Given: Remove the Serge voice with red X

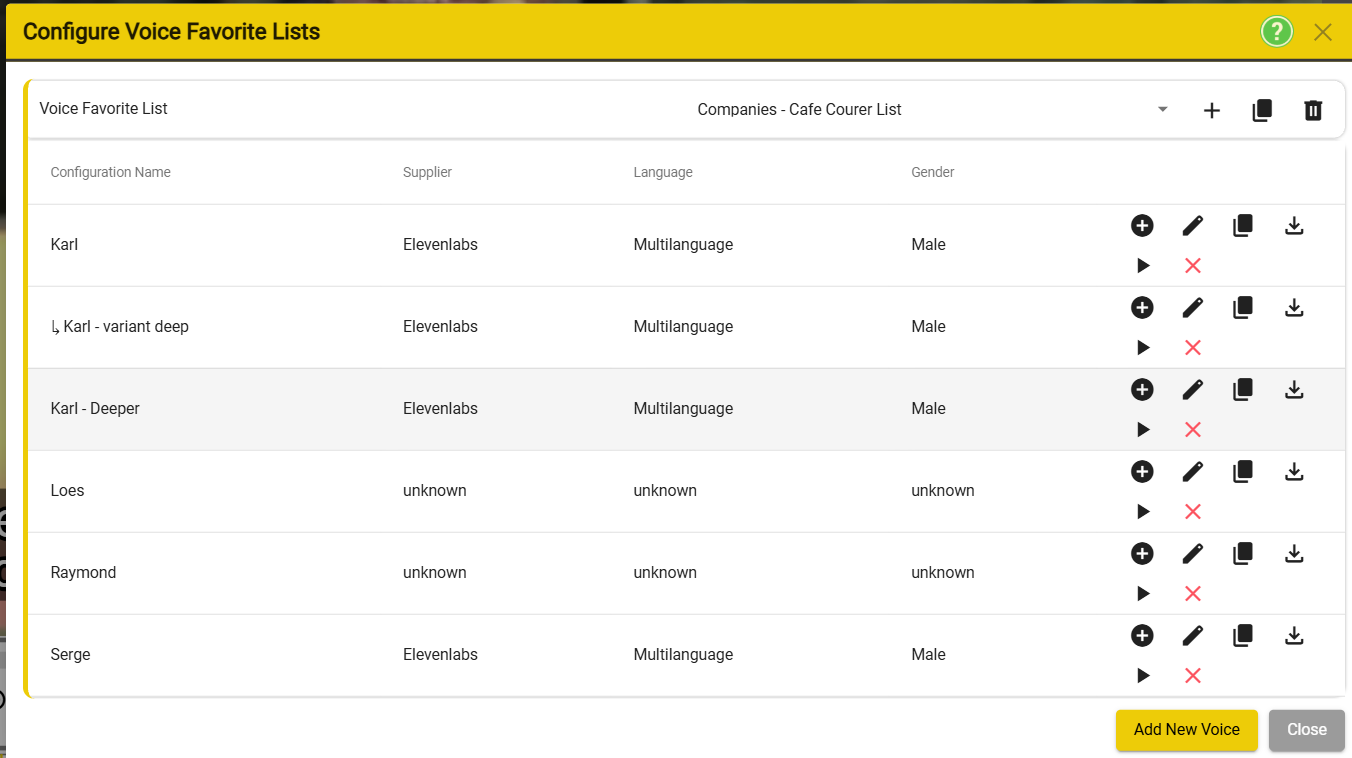Looking at the screenshot, I should [1192, 676].
